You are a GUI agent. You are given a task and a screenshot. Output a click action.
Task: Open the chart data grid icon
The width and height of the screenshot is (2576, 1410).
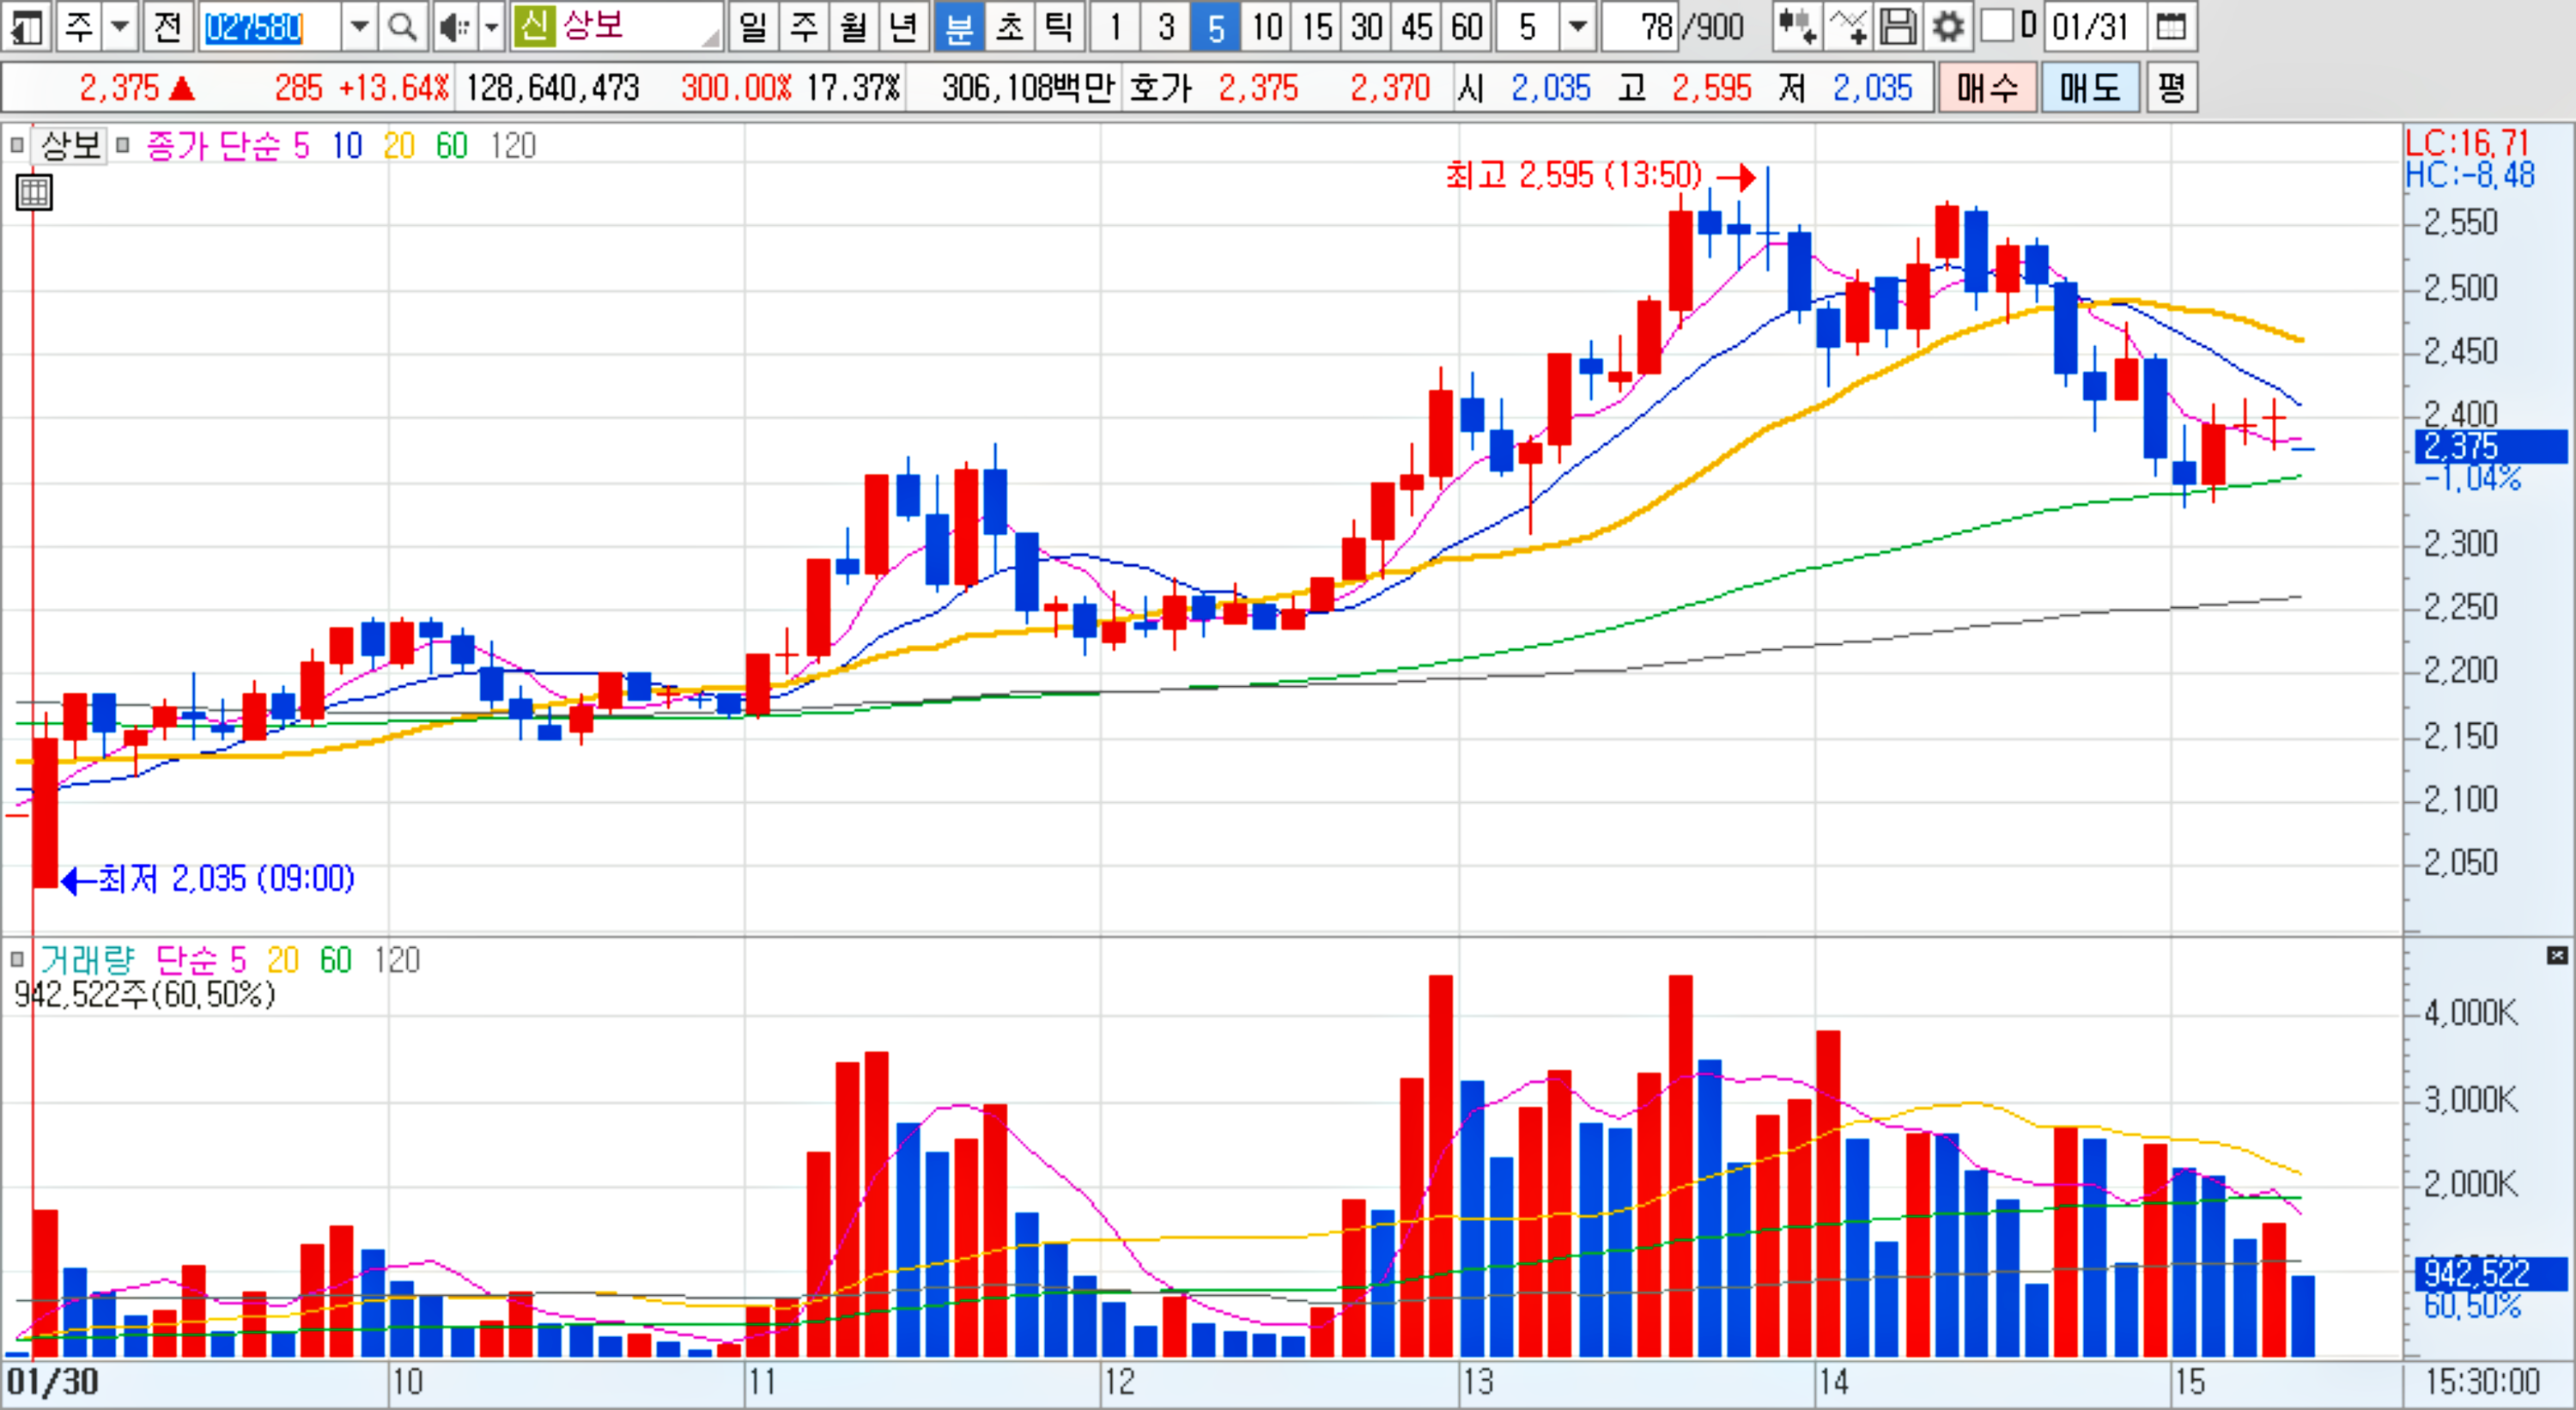click(34, 192)
